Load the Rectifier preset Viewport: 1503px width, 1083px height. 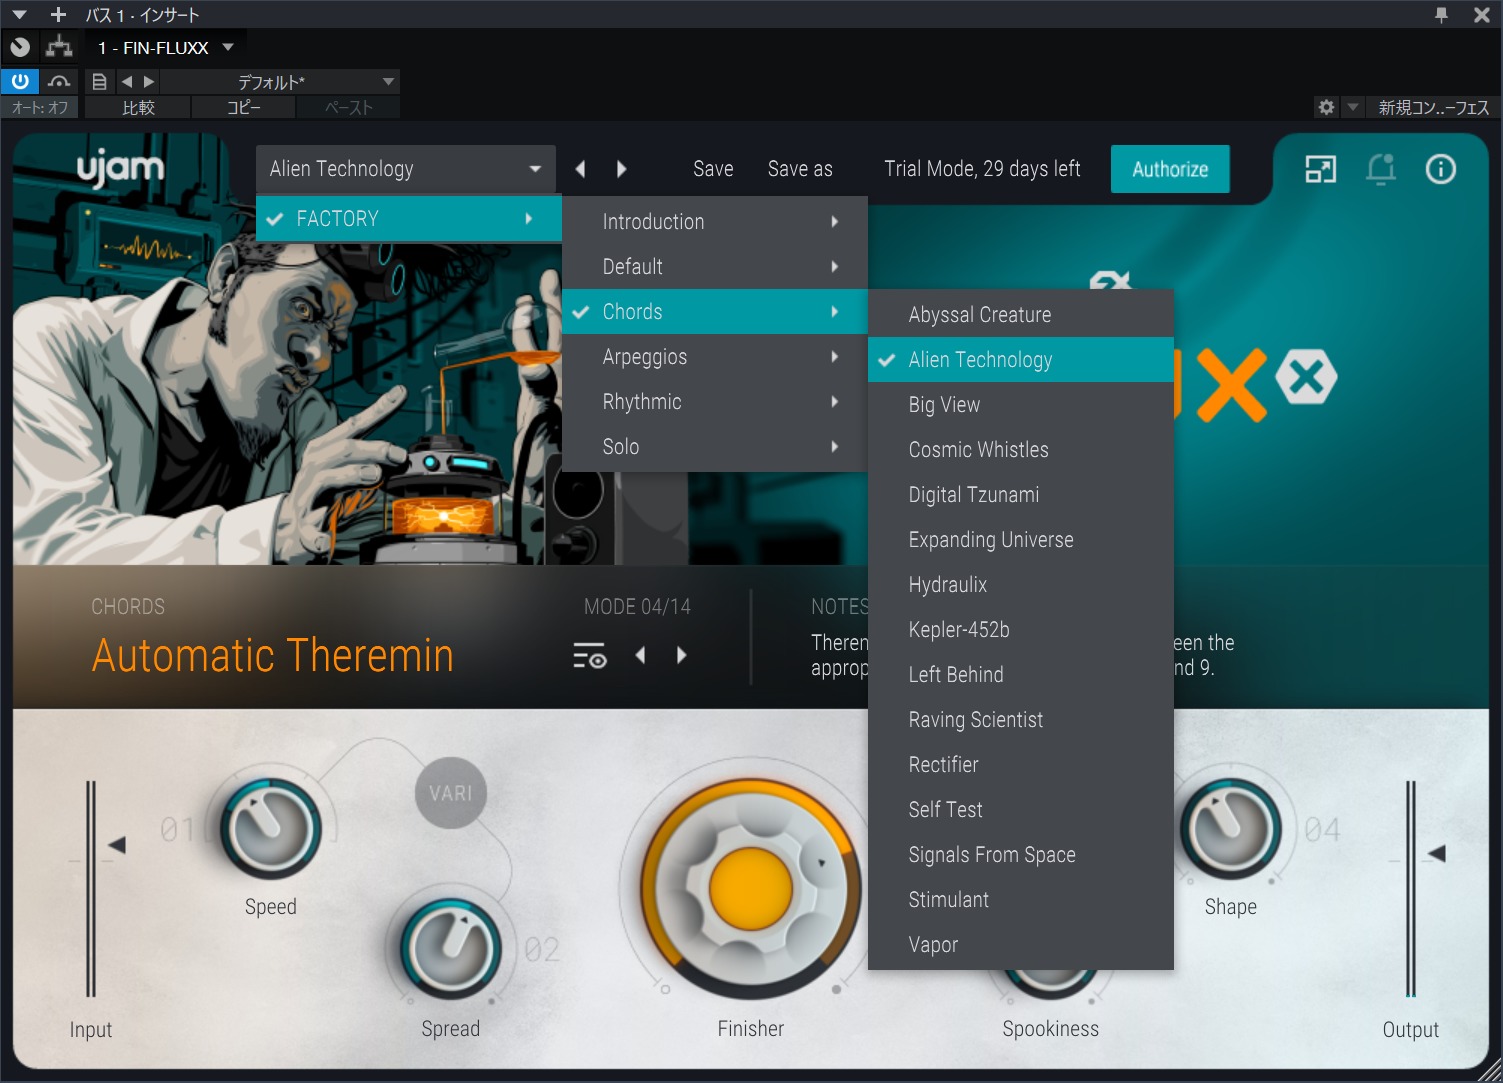[x=1021, y=765]
